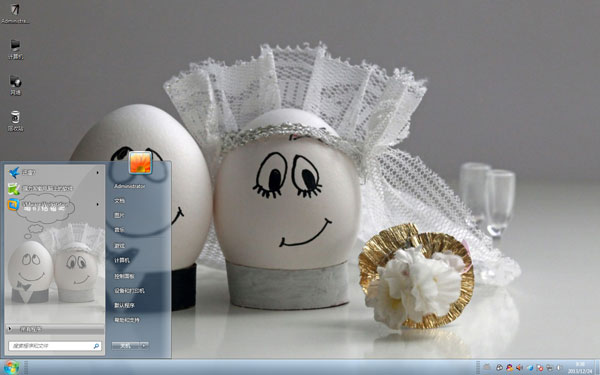600x375 pixels.
Task: Expand the VMware Workstation submenu arrow
Action: 98,204
